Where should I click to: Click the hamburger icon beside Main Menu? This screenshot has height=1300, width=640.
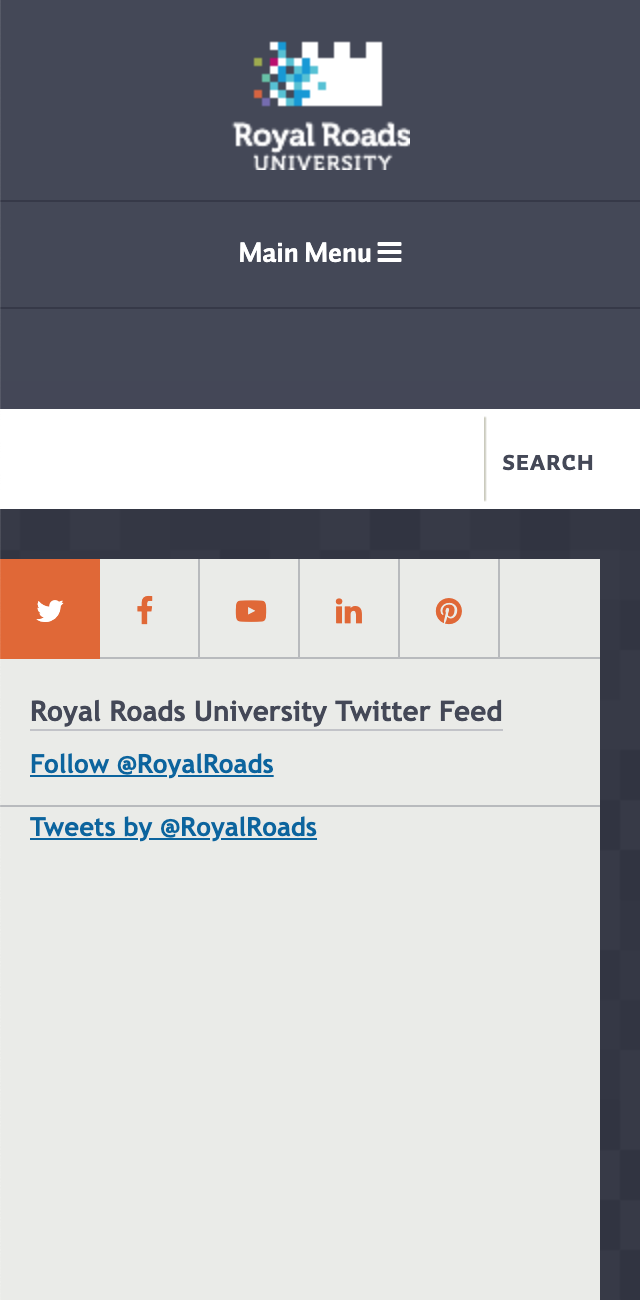pyautogui.click(x=390, y=253)
